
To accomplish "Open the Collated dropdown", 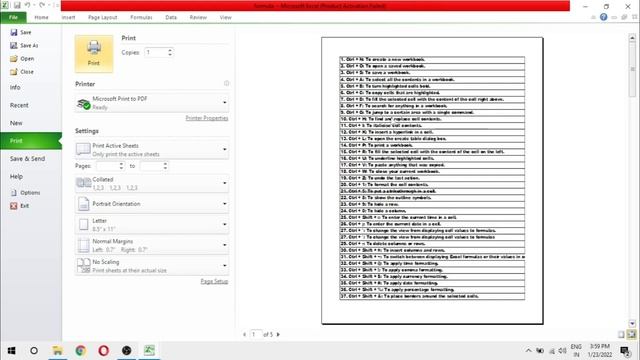I will point(152,183).
